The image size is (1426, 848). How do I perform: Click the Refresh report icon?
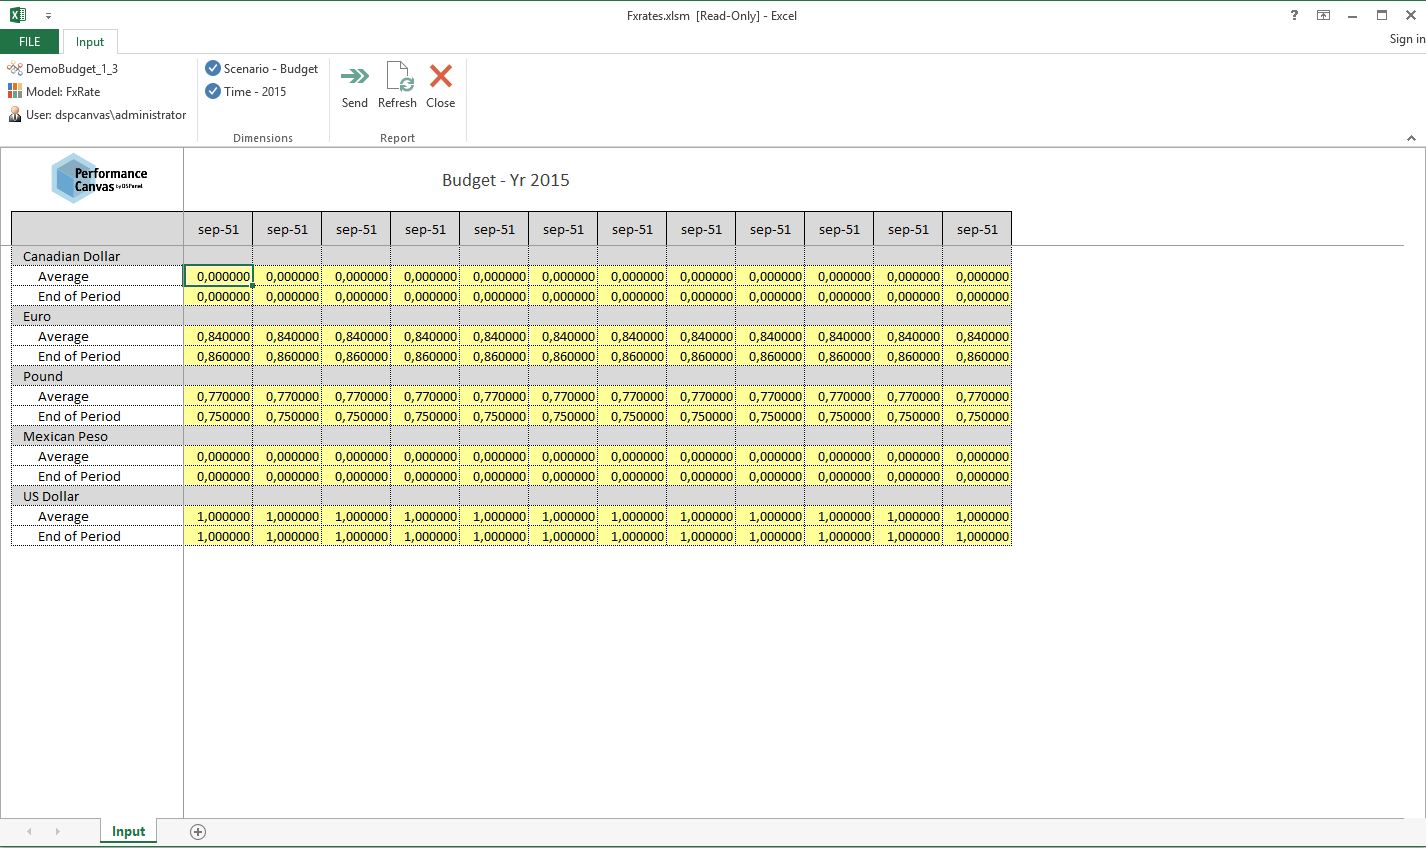tap(397, 77)
